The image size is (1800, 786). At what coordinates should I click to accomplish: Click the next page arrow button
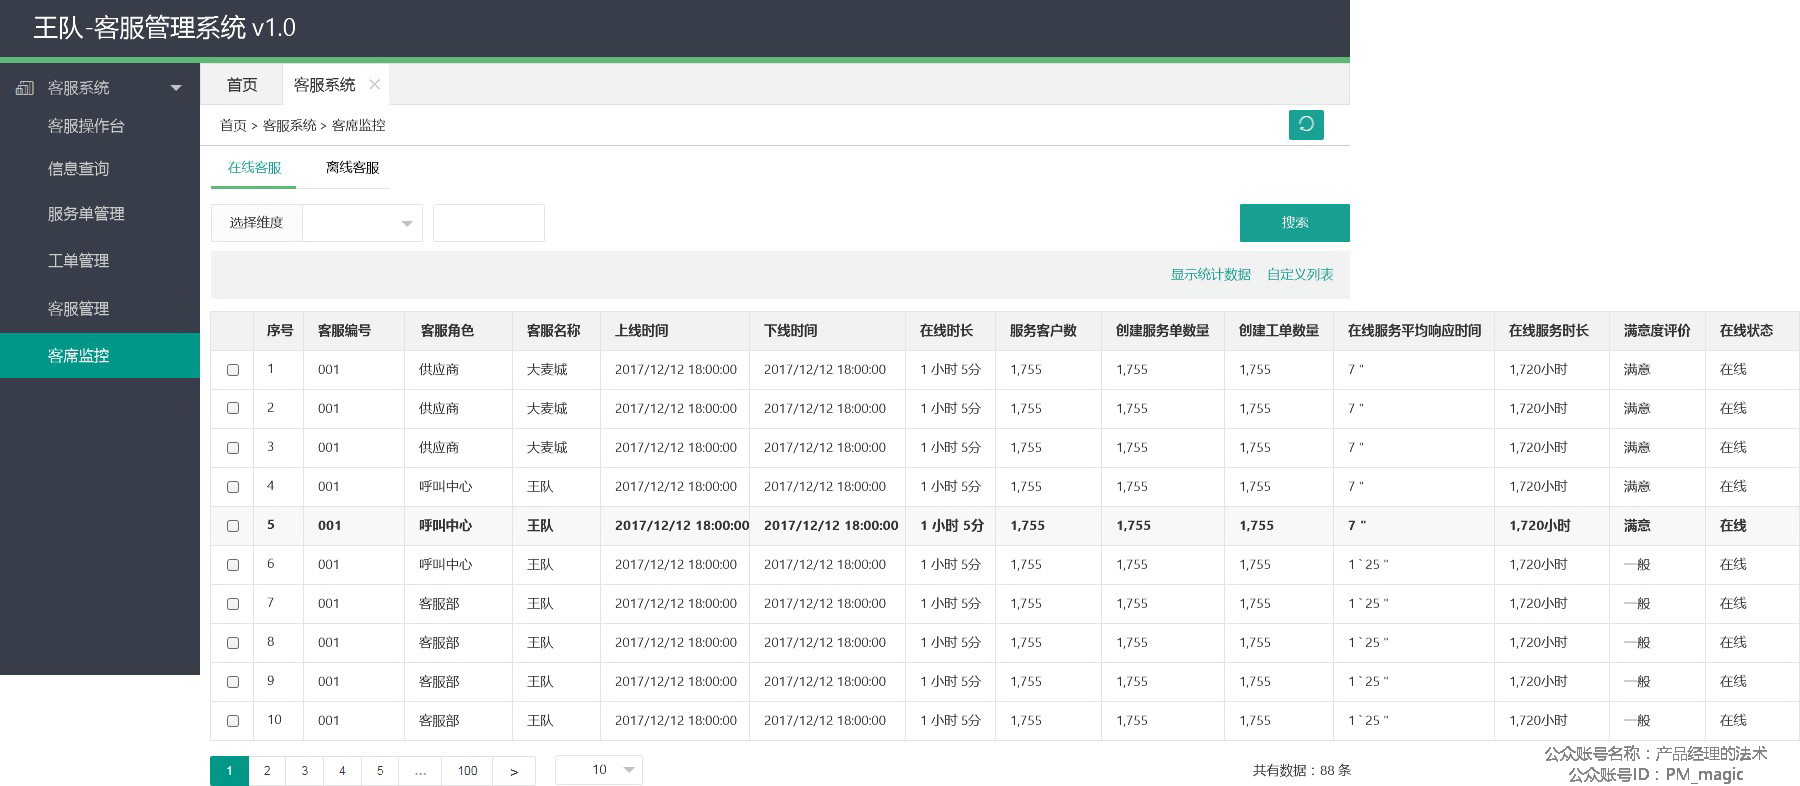coord(514,771)
